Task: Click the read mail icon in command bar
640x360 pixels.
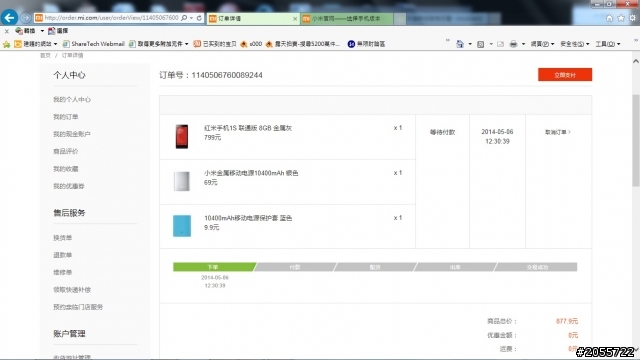Action: click(500, 44)
